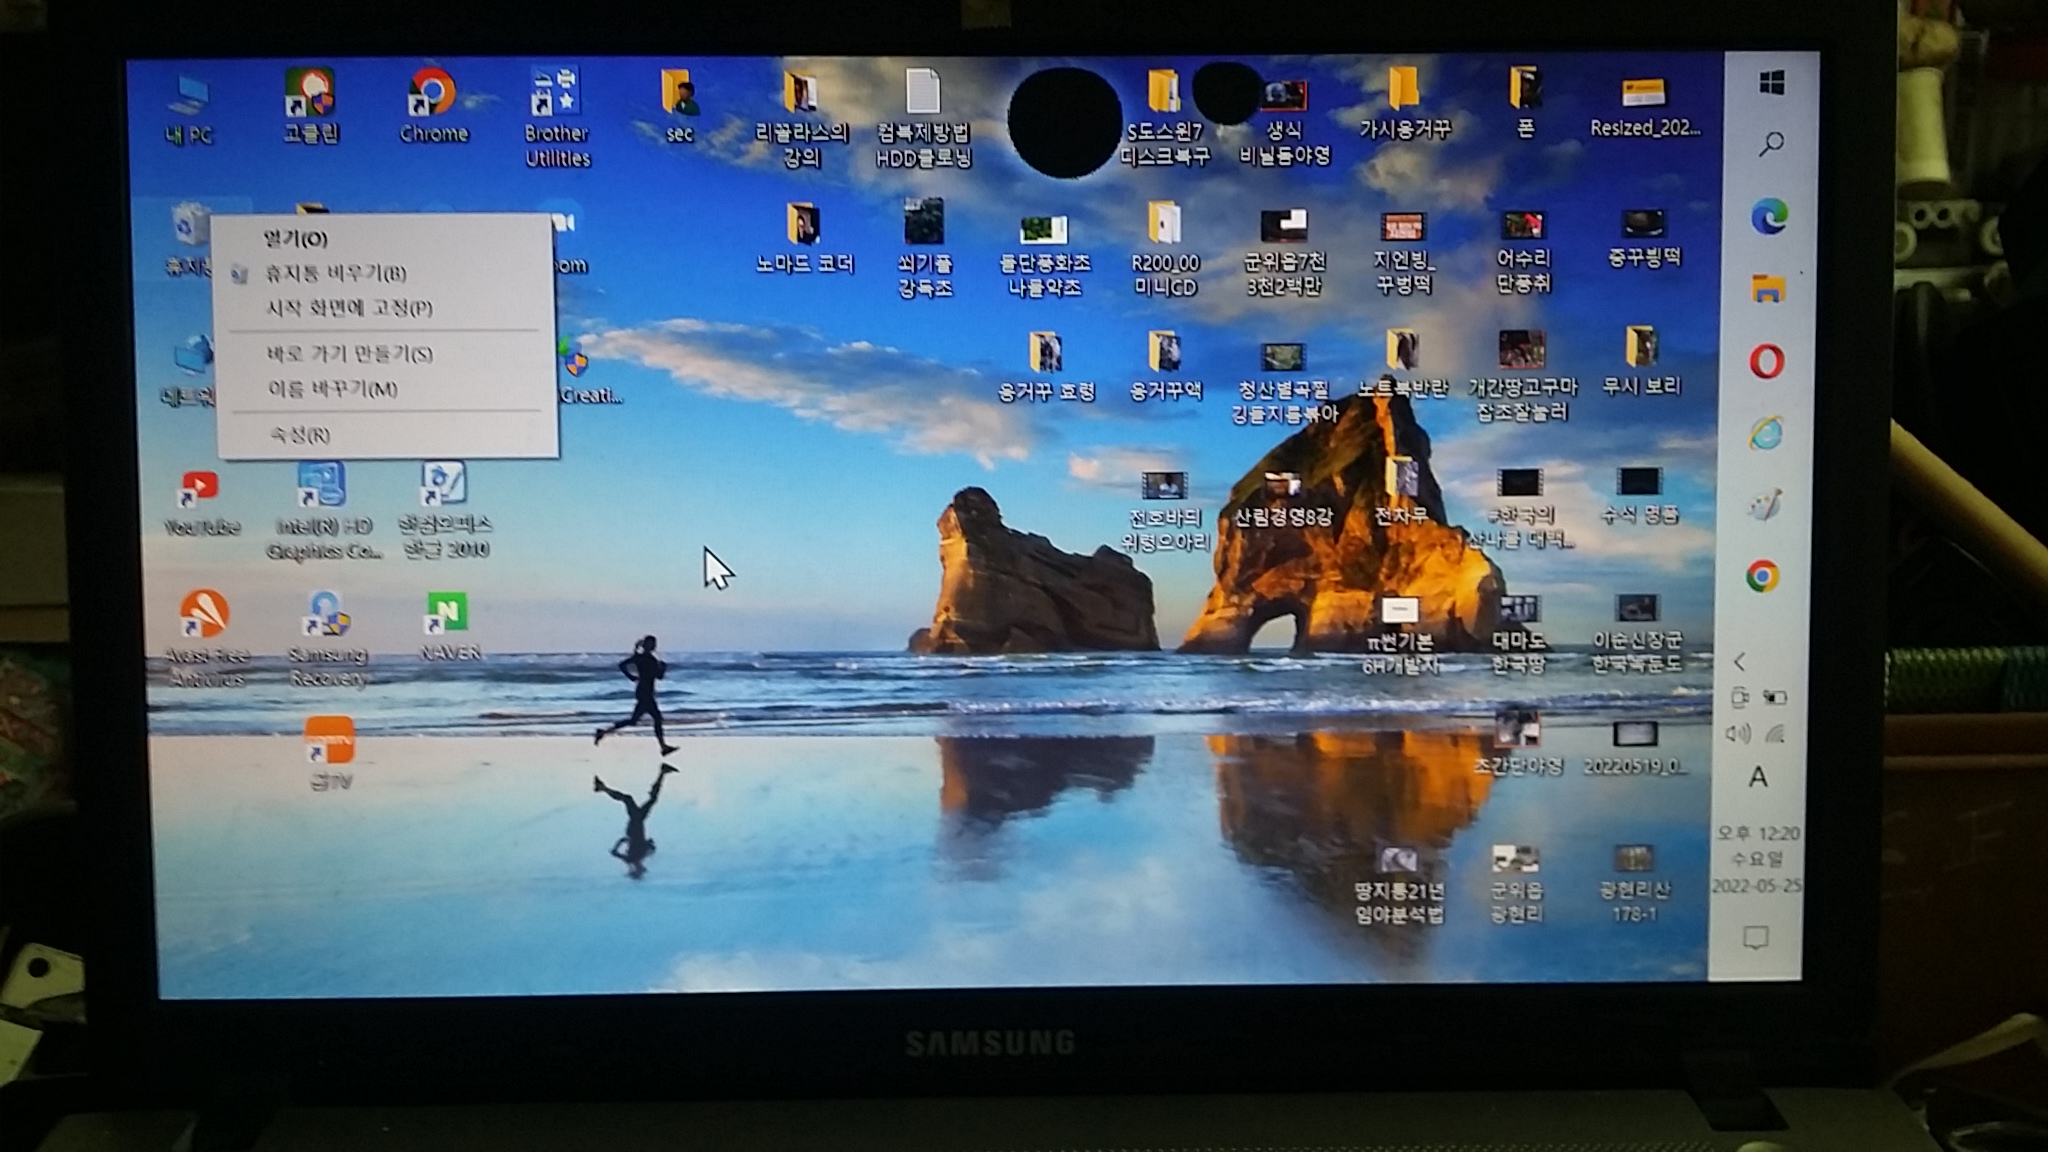This screenshot has height=1152, width=2048.
Task: Open Avast Free Antivirus shortcut
Action: coord(206,638)
